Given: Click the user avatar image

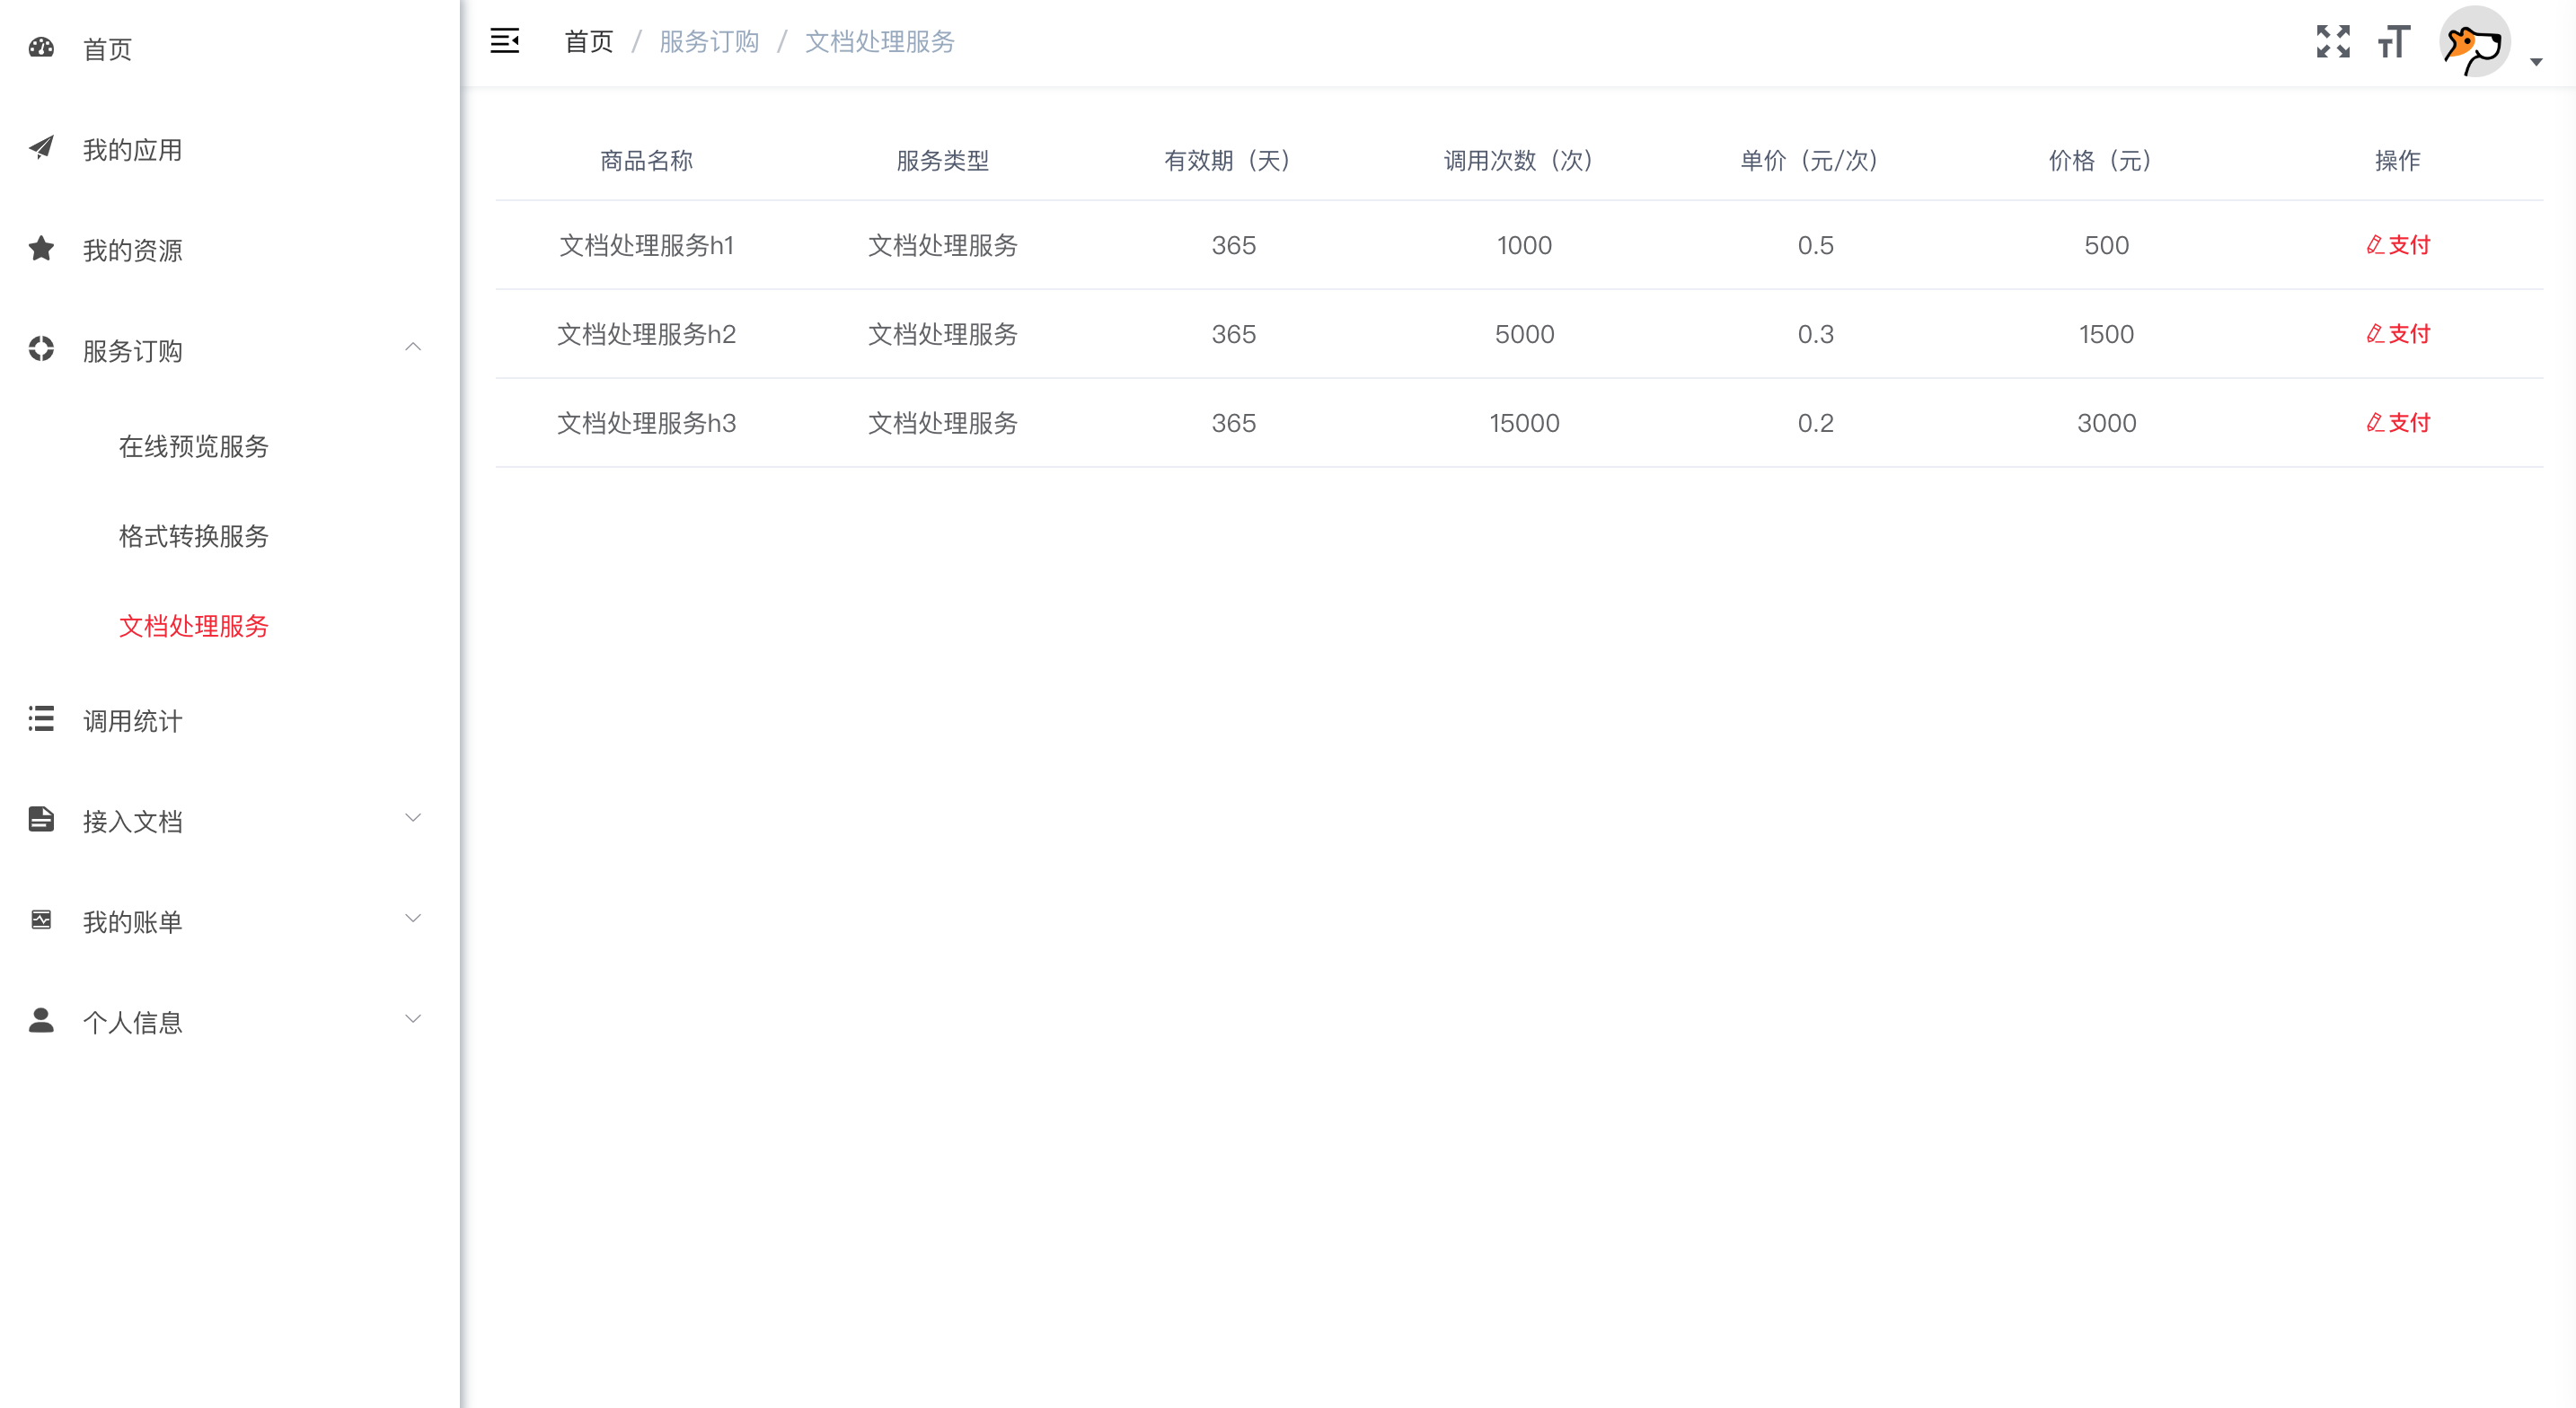Looking at the screenshot, I should coord(2474,42).
